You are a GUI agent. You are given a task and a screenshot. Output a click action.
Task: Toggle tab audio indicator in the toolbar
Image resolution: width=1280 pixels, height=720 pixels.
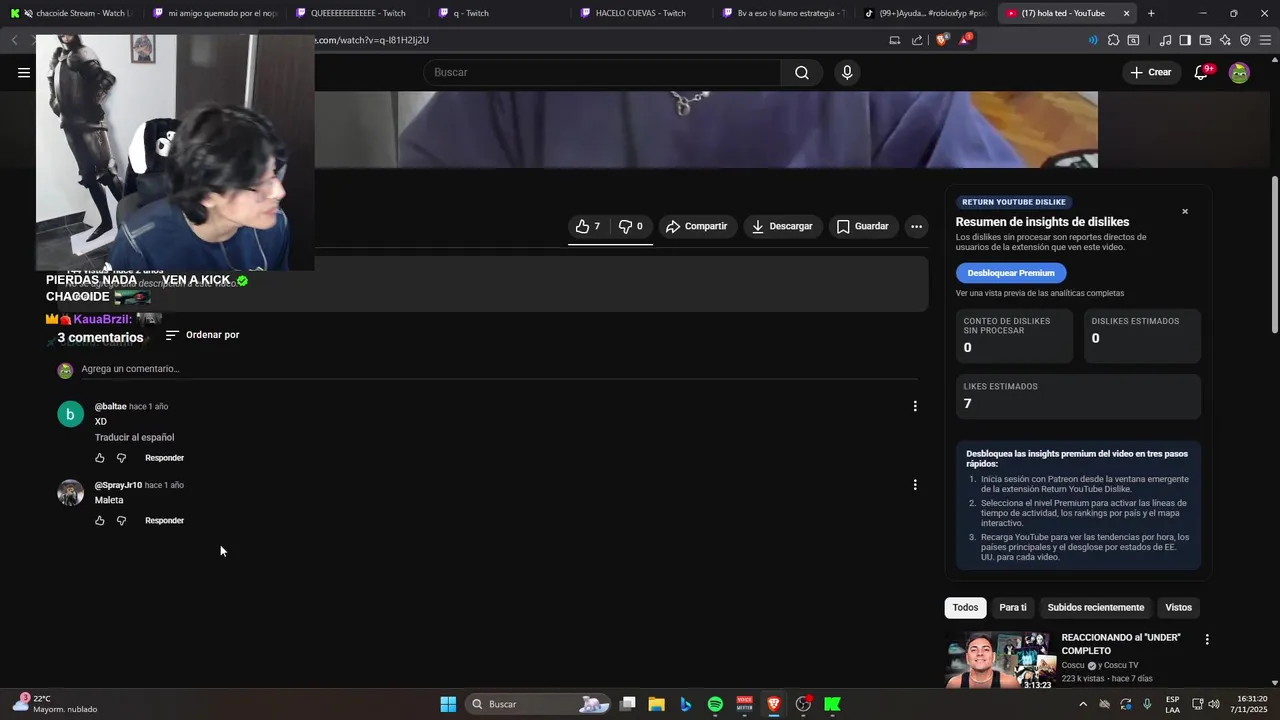click(x=1092, y=40)
